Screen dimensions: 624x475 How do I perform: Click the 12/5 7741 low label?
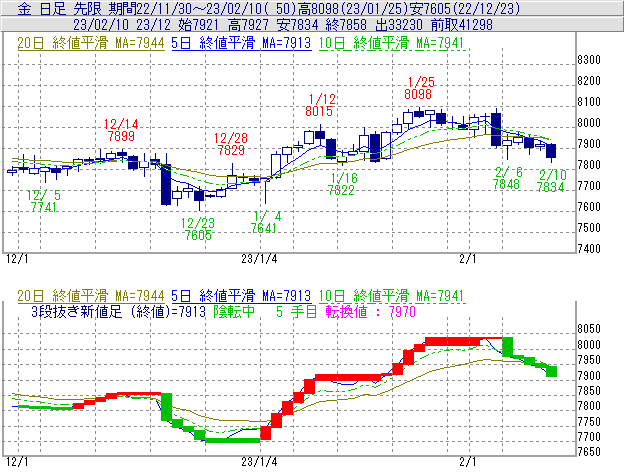[44, 201]
